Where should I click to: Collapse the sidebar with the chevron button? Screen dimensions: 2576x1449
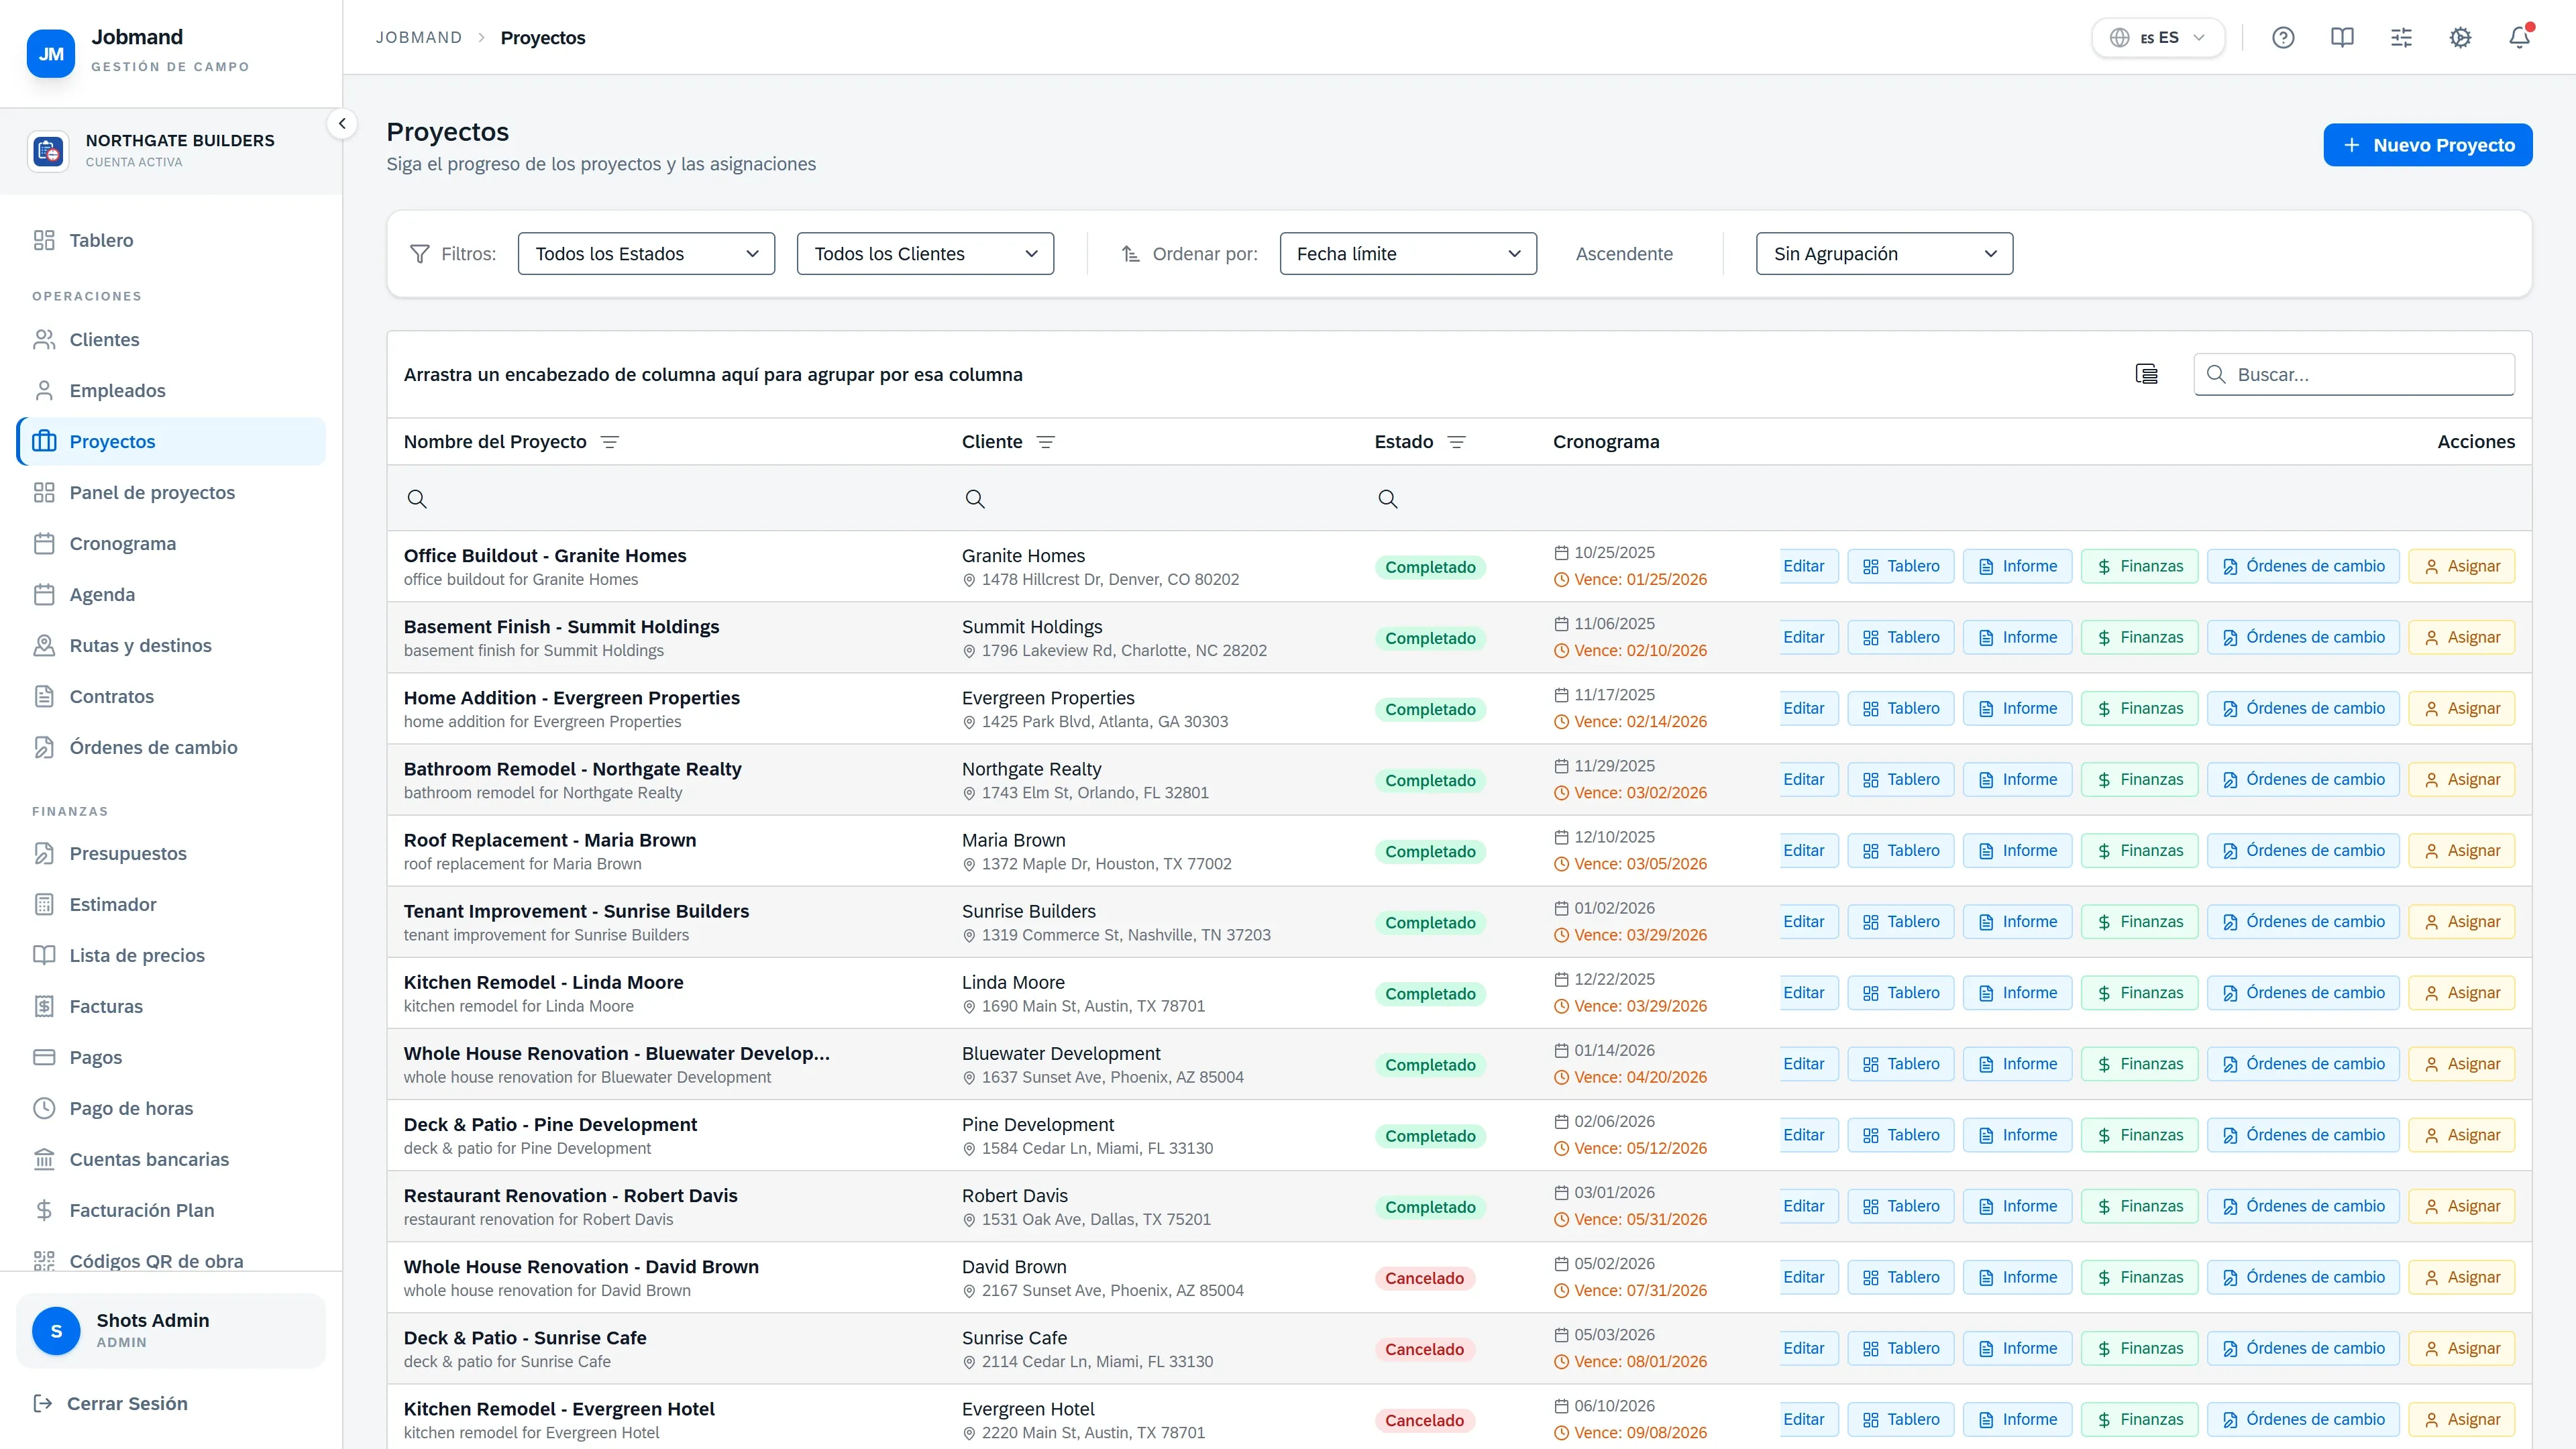pos(342,124)
